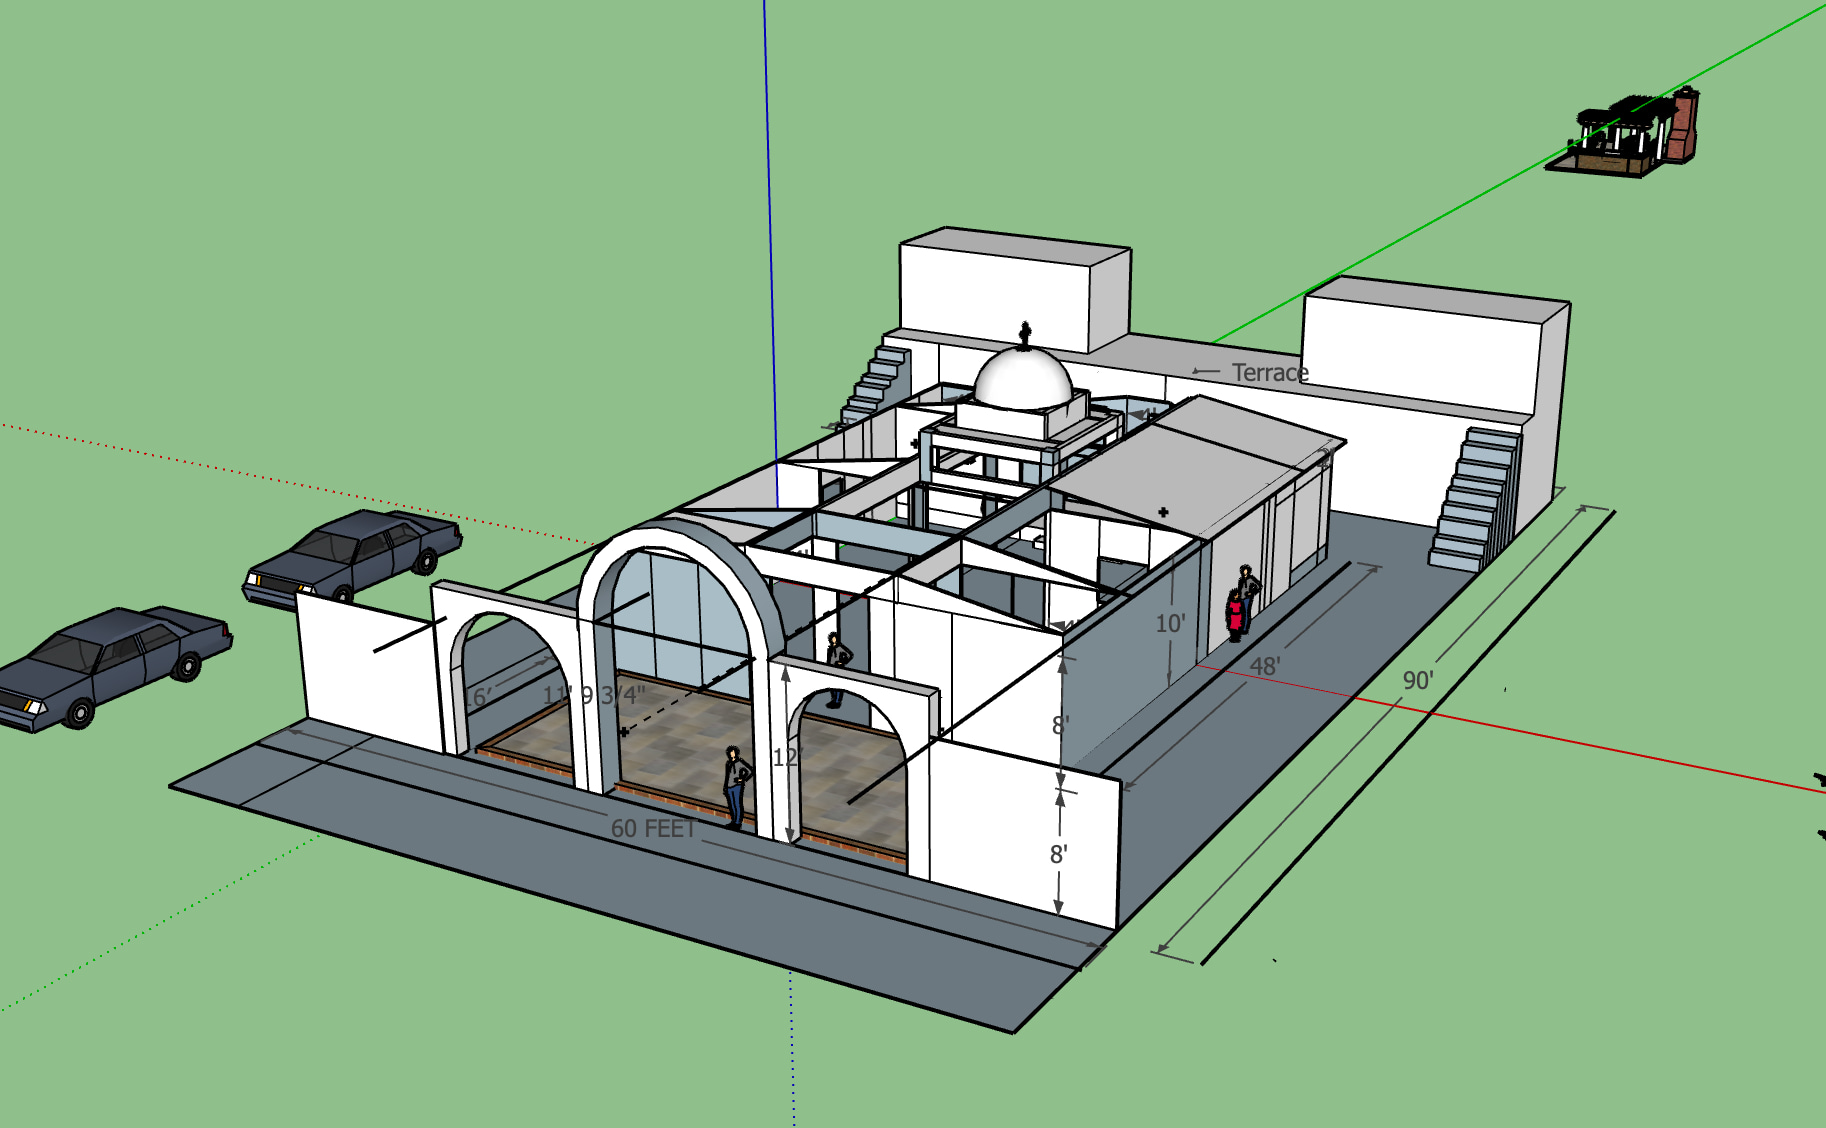Click the 12' dimension label
The height and width of the screenshot is (1128, 1826).
click(x=786, y=758)
